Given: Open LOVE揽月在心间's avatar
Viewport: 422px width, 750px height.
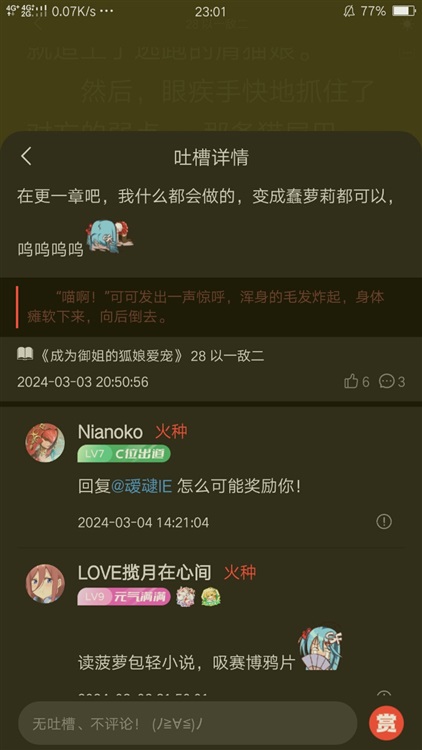Looking at the screenshot, I should click(x=45, y=583).
